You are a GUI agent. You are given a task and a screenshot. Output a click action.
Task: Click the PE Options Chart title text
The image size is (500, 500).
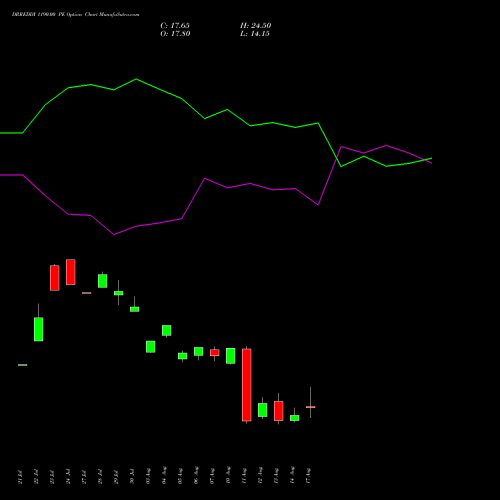coord(76,15)
